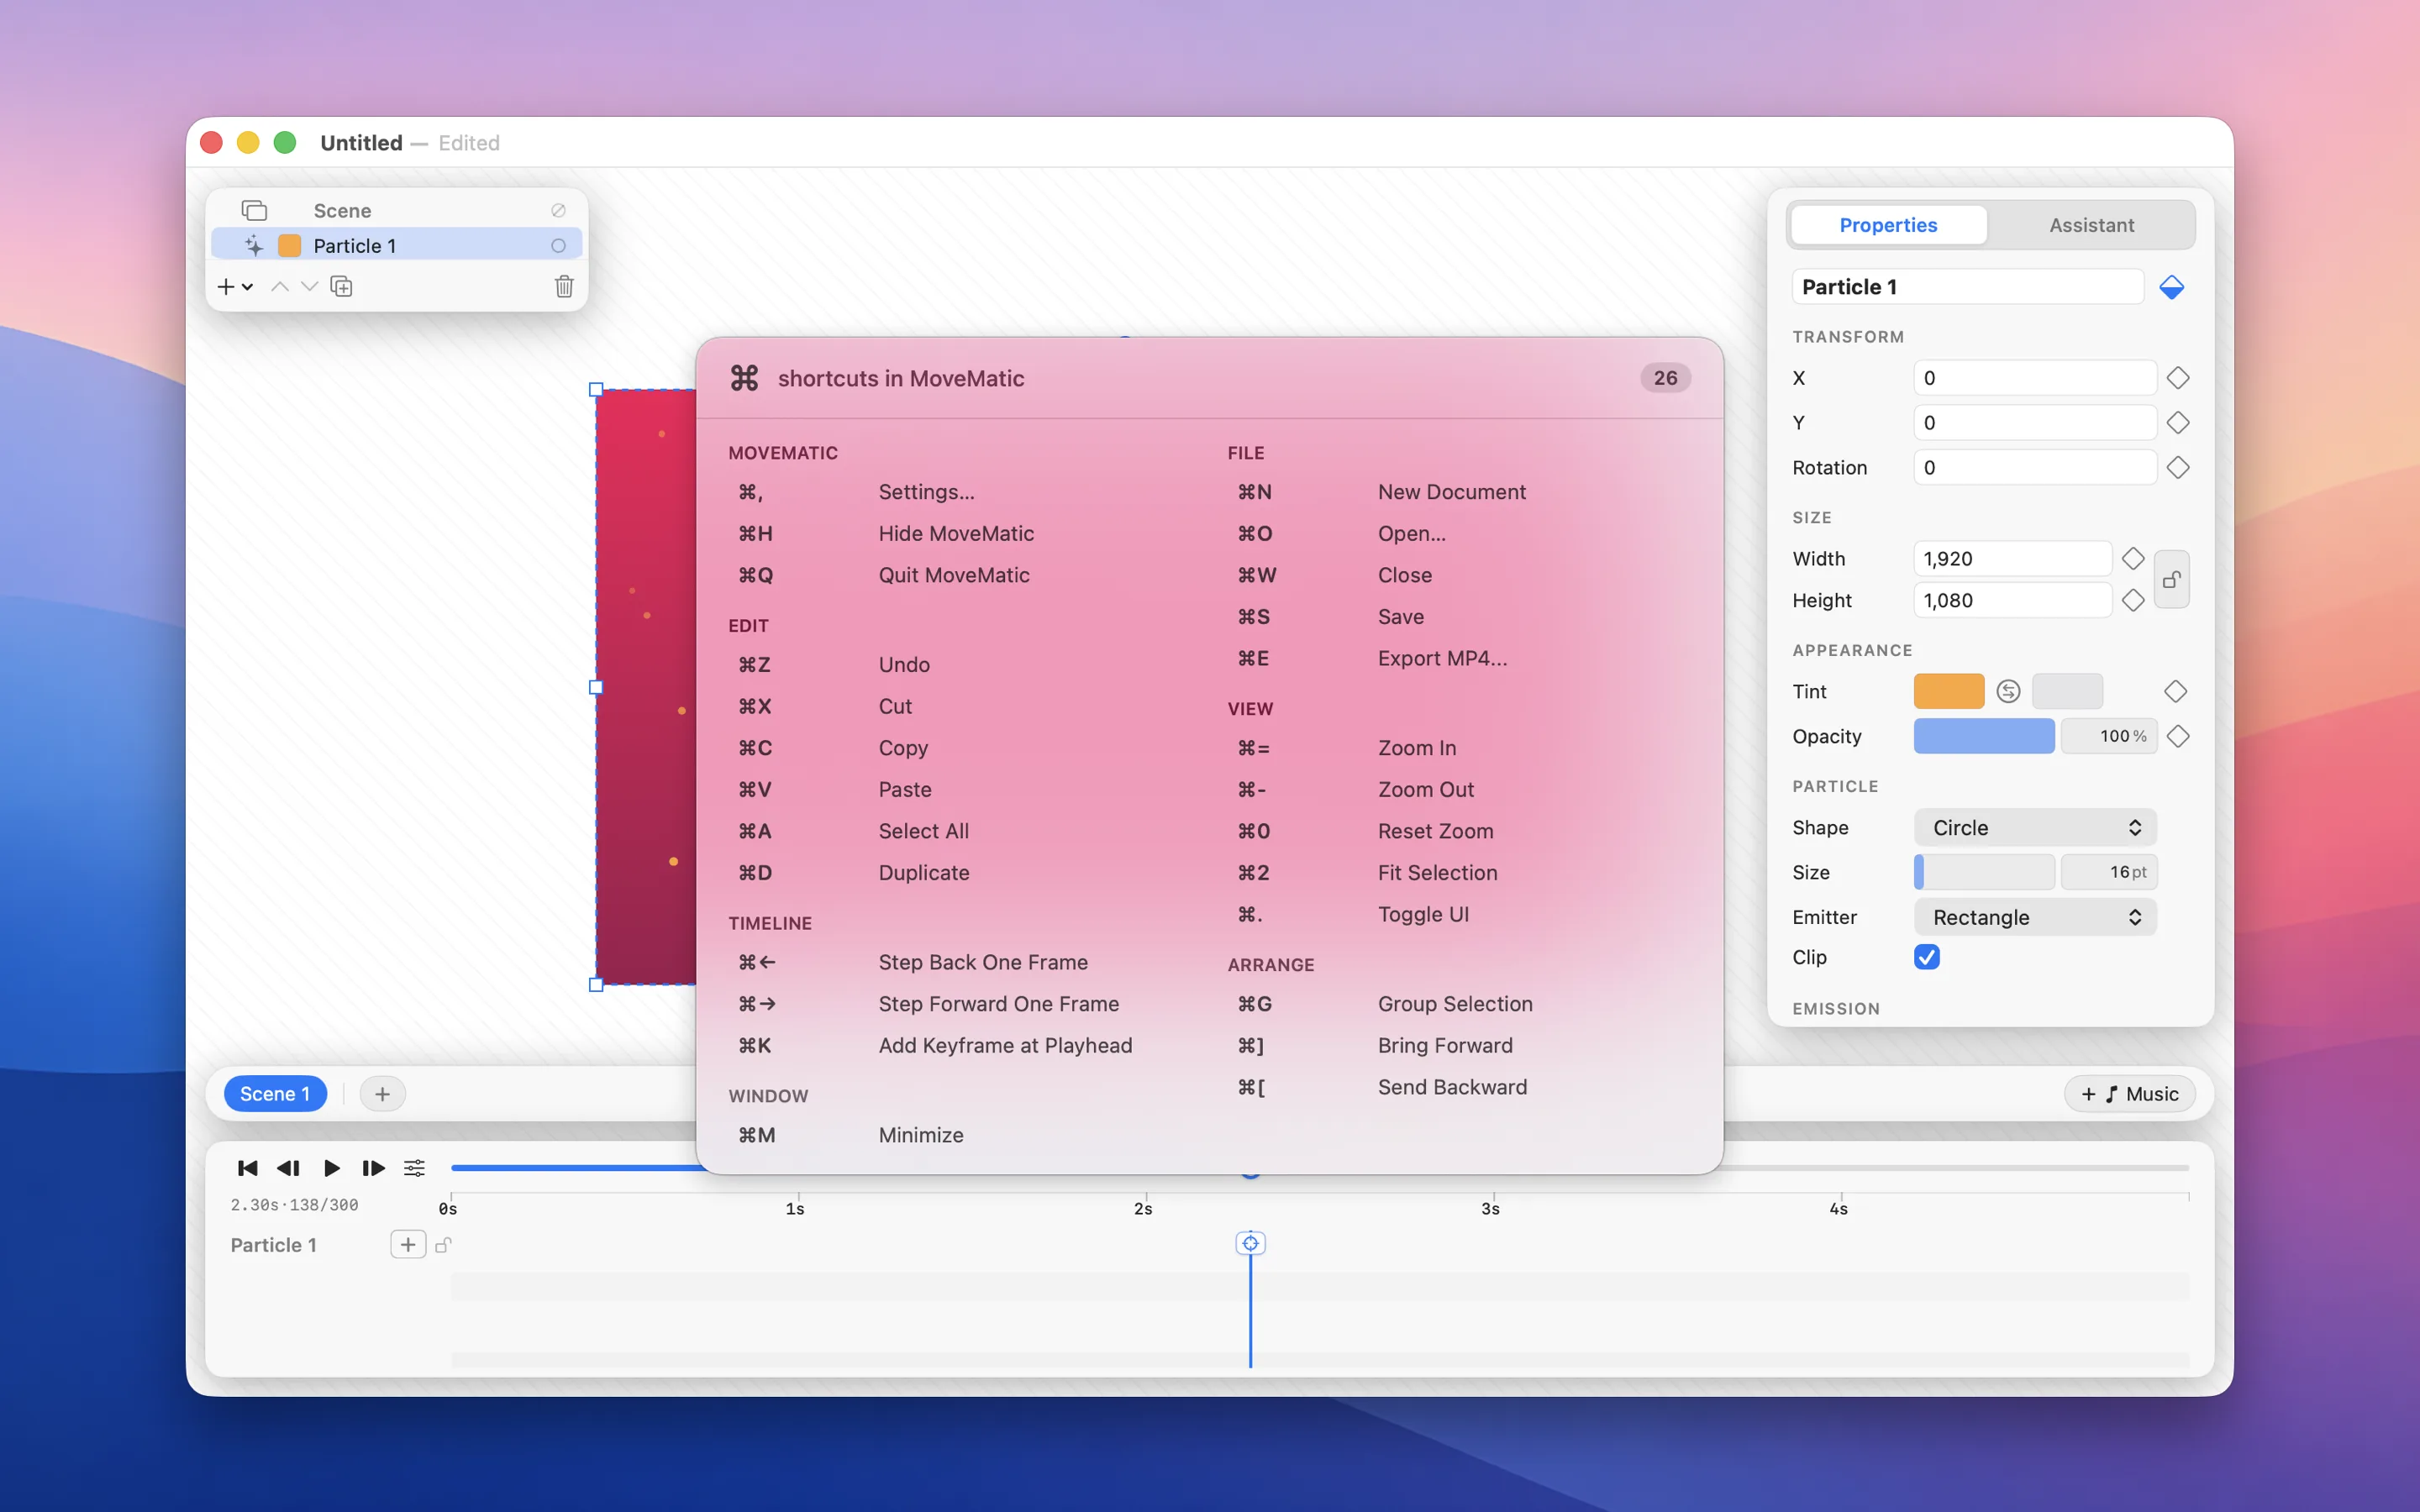Toggle the lock icon on Particle 1 track
Image resolution: width=2420 pixels, height=1512 pixels.
pos(443,1245)
